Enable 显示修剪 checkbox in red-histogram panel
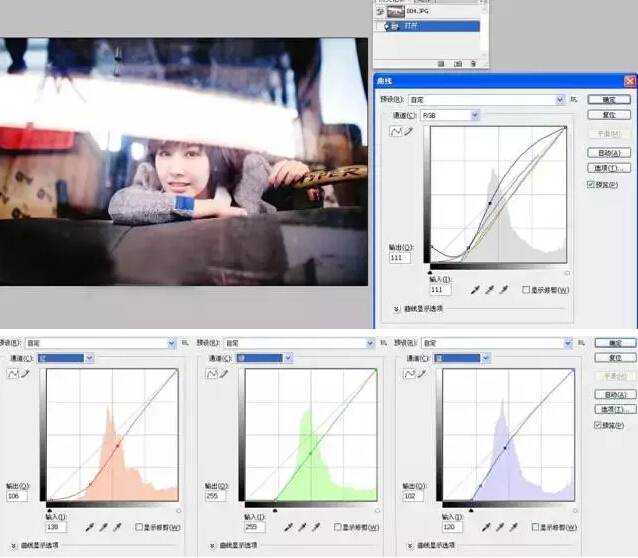This screenshot has width=638, height=558. pyautogui.click(x=139, y=527)
